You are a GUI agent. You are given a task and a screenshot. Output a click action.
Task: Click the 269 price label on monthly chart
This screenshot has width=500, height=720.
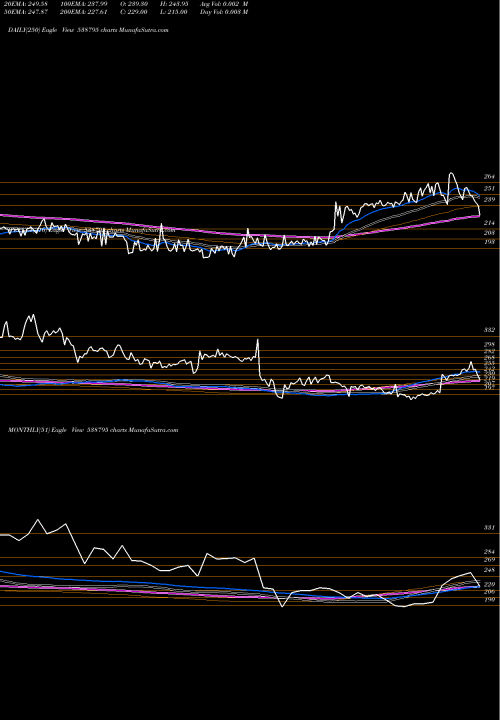coord(489,560)
